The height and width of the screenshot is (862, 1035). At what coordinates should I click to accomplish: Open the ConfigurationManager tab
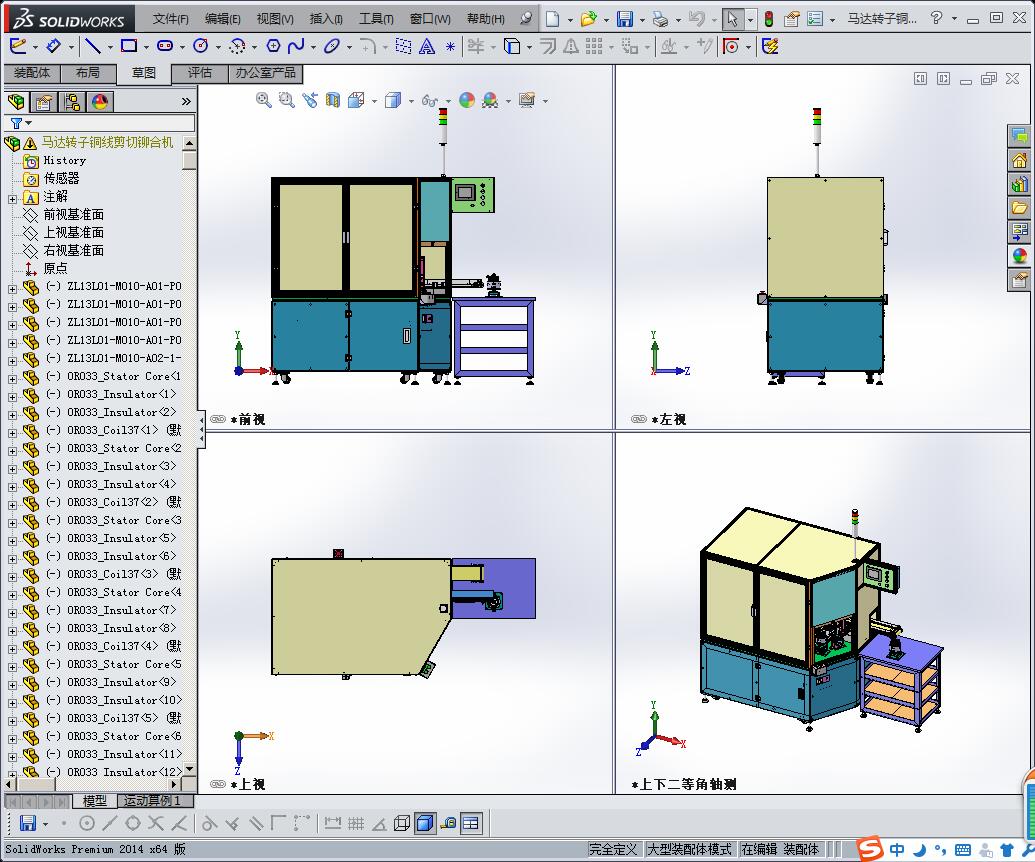point(72,102)
